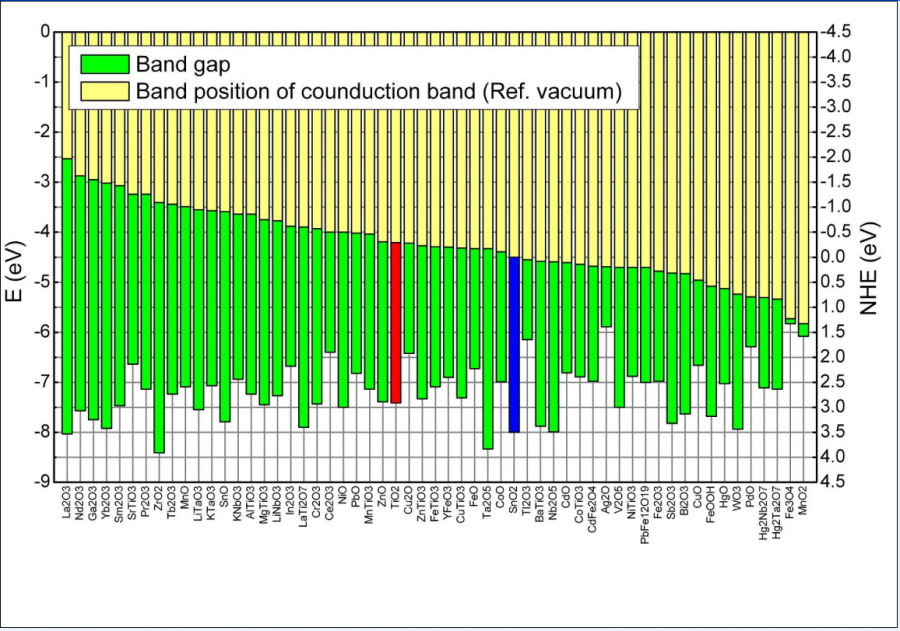Click the Yb2O3 axis label

click(106, 503)
